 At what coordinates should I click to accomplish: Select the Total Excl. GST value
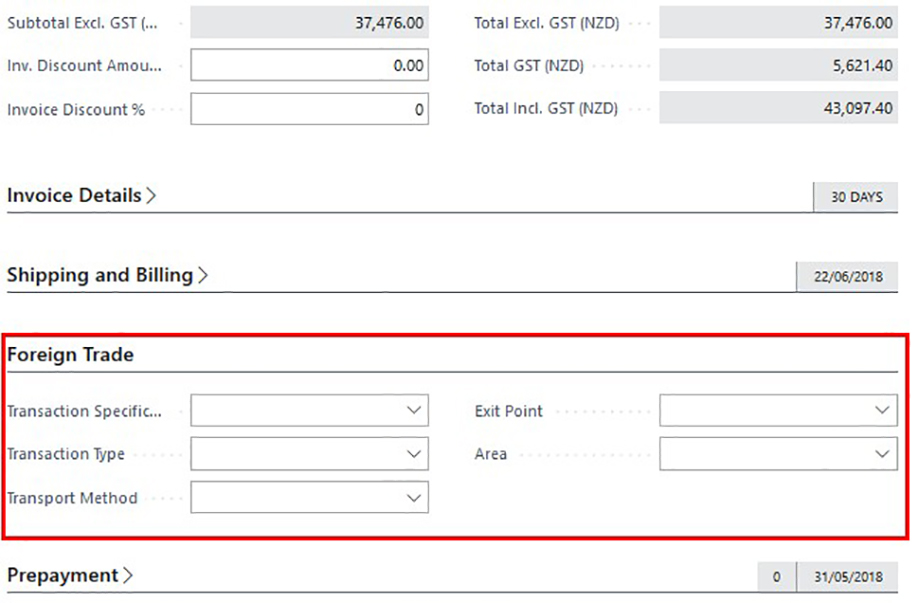click(778, 22)
